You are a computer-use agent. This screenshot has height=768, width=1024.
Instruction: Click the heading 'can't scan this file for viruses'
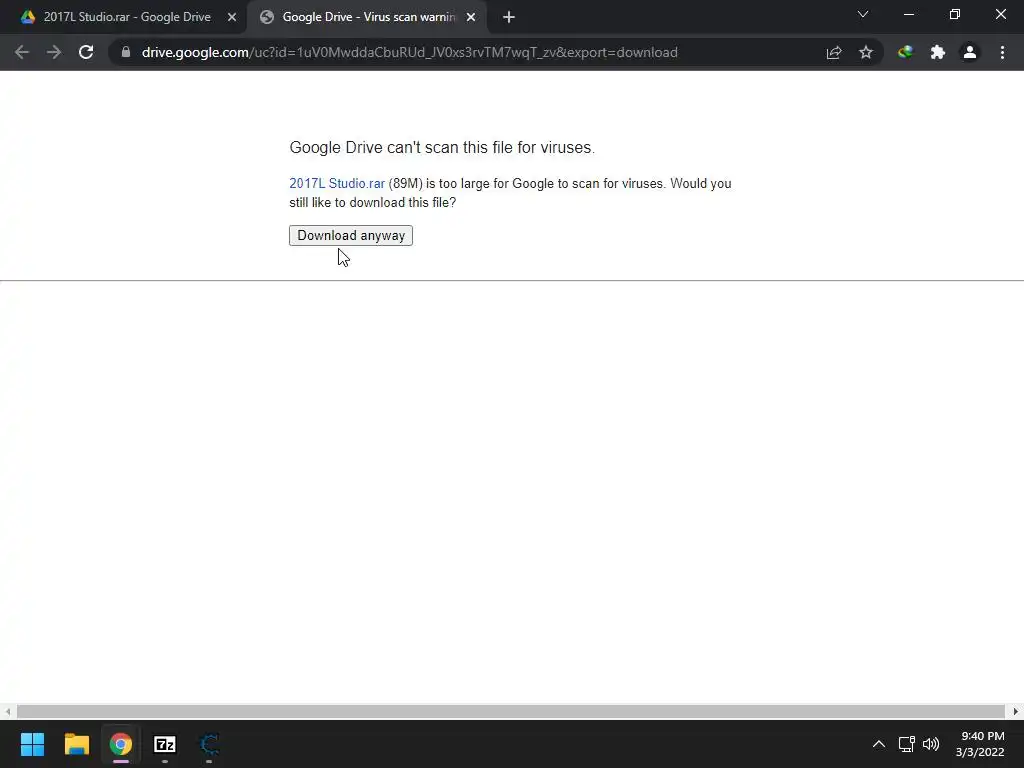point(490,148)
